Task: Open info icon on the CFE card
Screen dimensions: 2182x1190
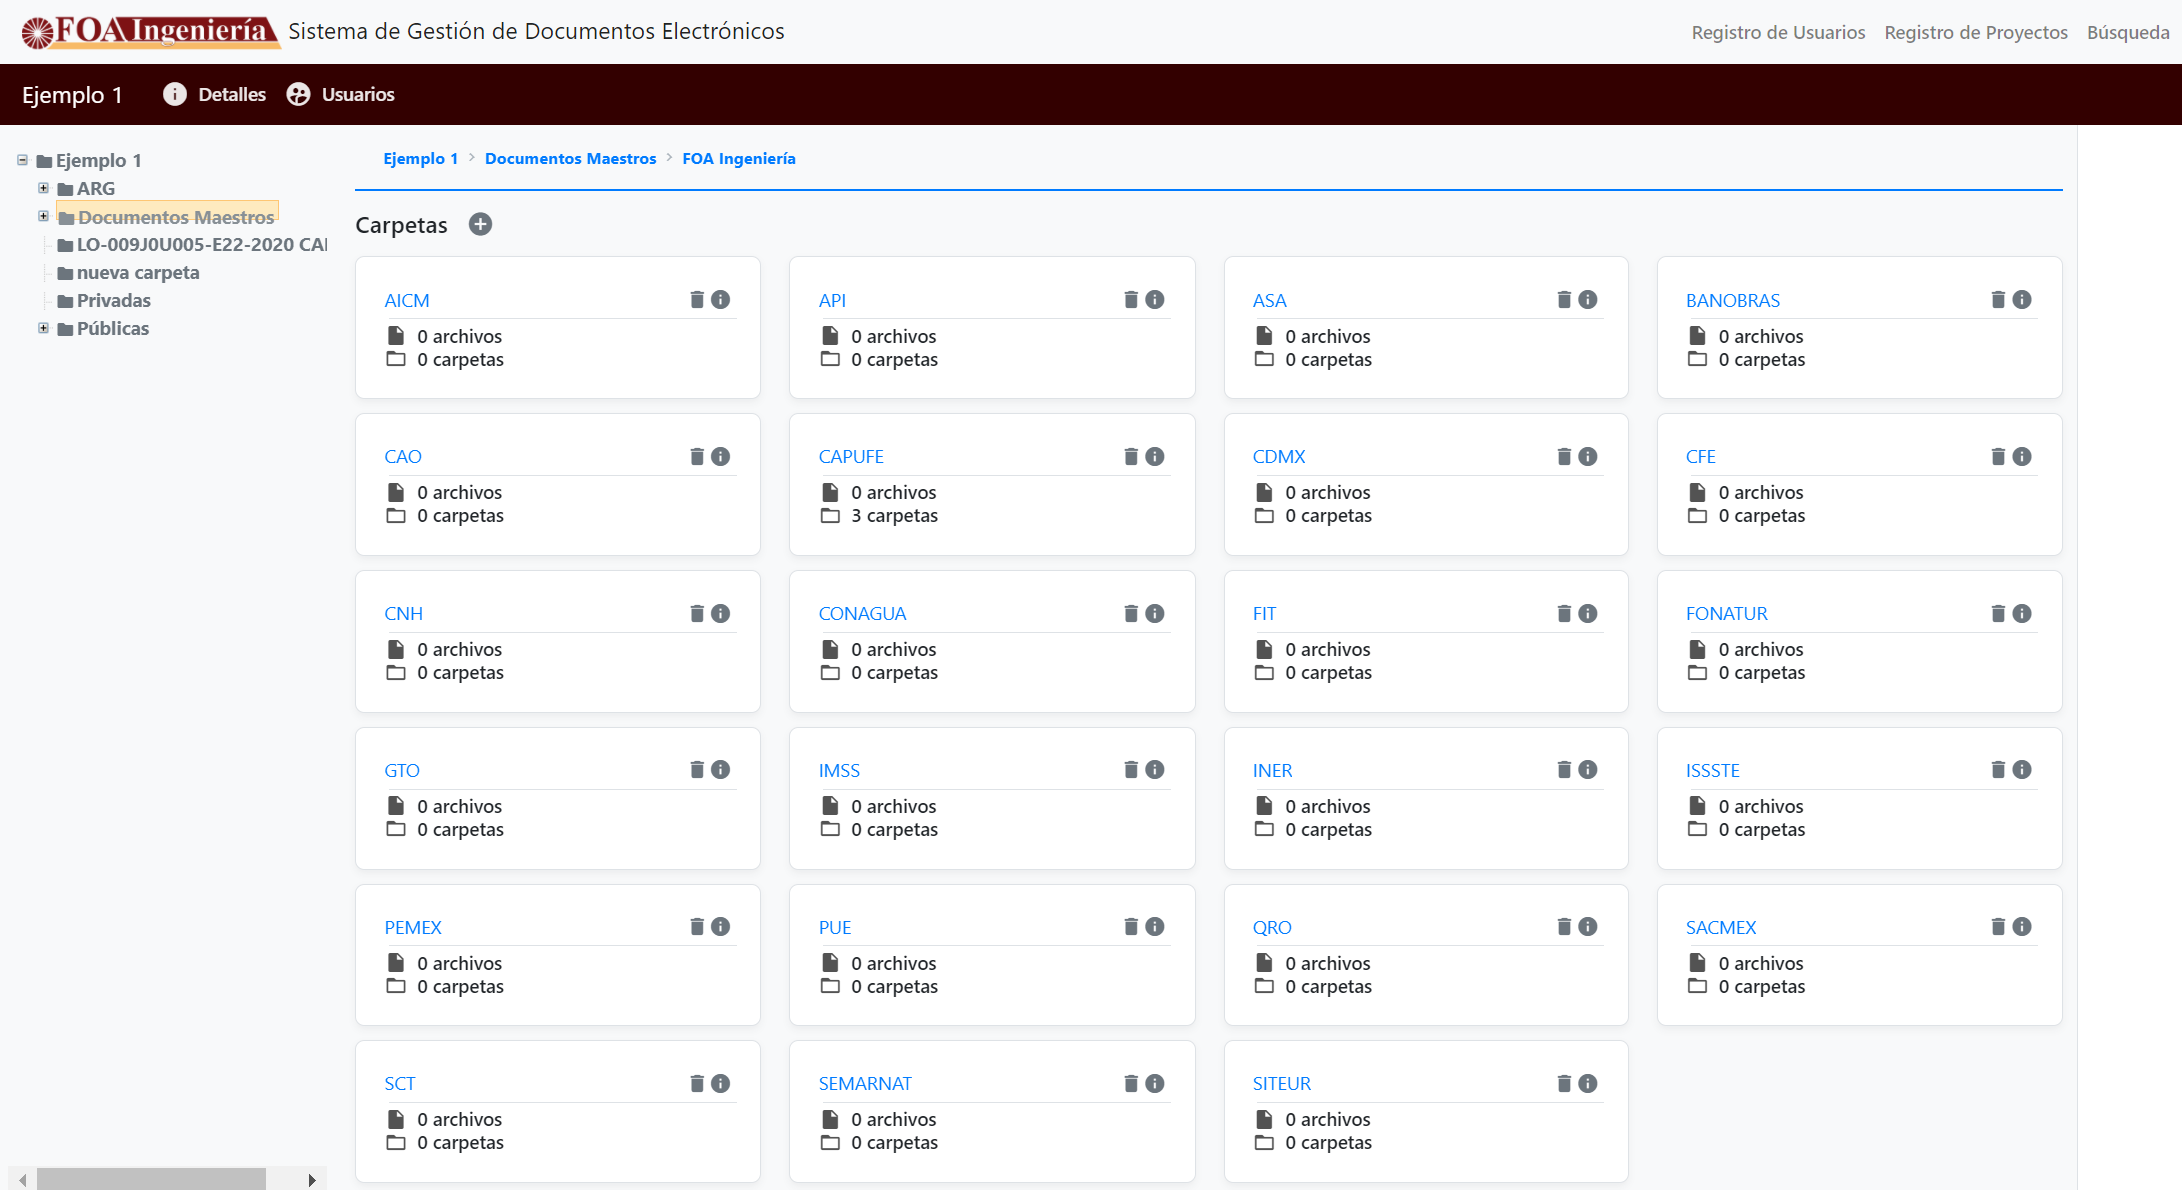Action: pyautogui.click(x=2022, y=457)
